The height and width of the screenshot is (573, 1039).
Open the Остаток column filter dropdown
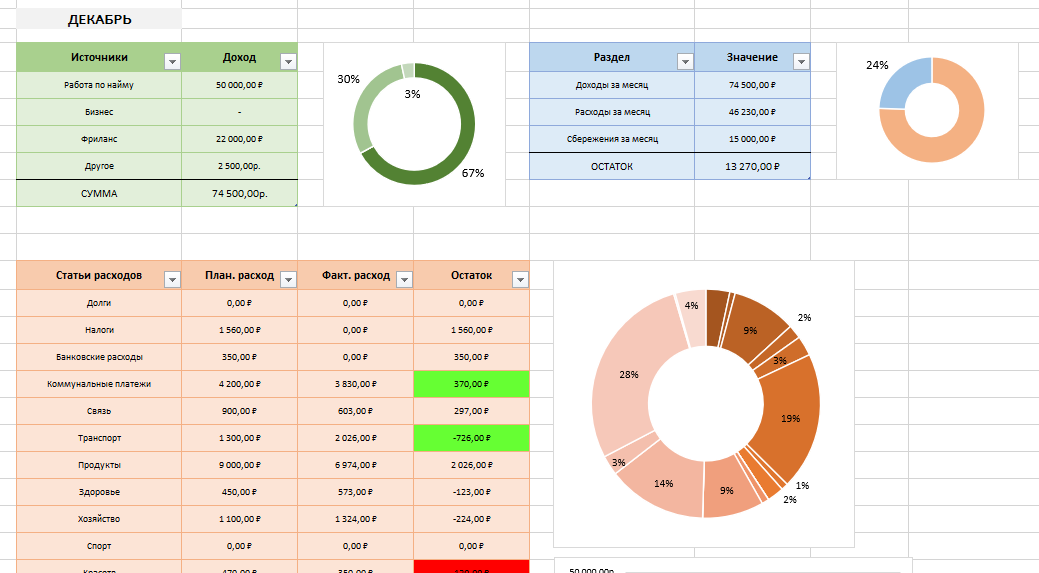pyautogui.click(x=520, y=280)
